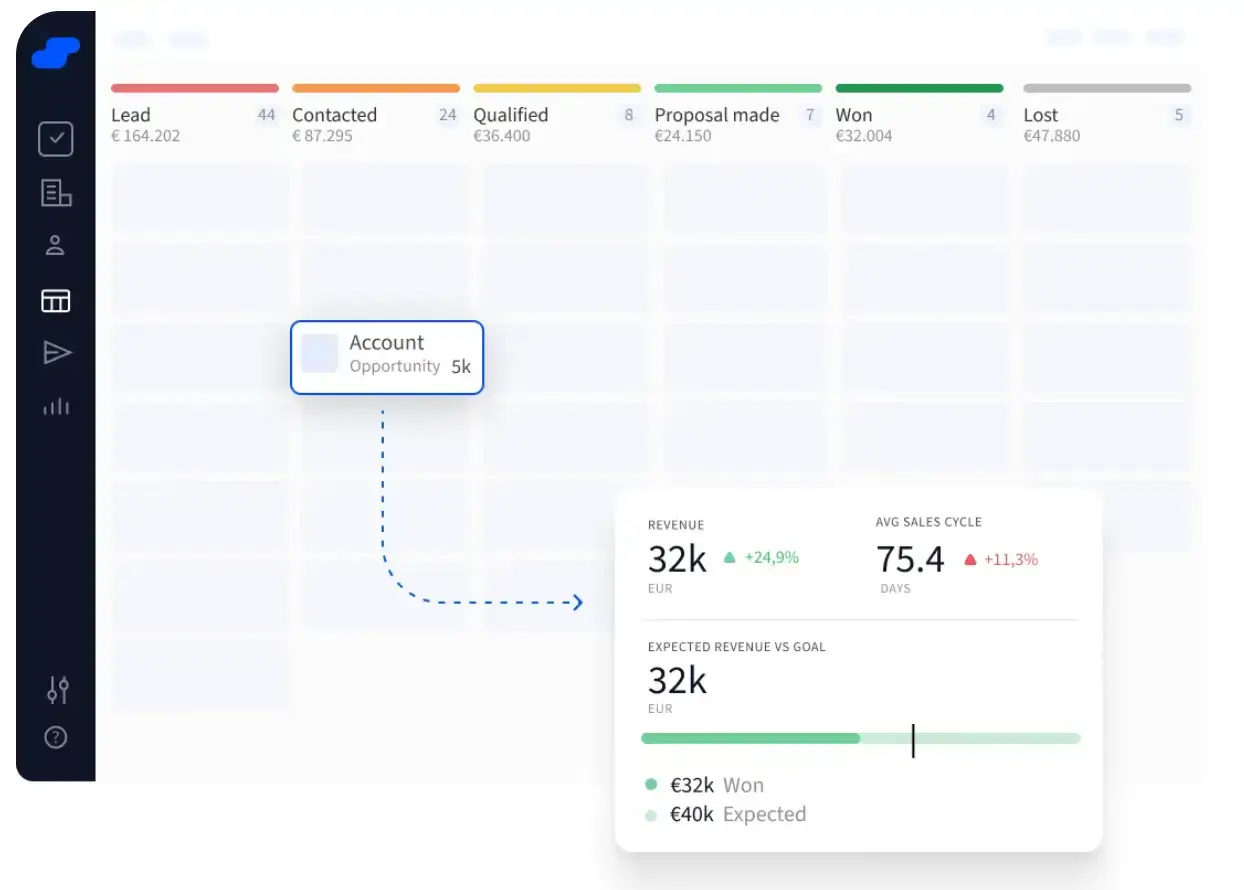The width and height of the screenshot is (1244, 890).
Task: Click the Won total €32.004
Action: coord(864,136)
